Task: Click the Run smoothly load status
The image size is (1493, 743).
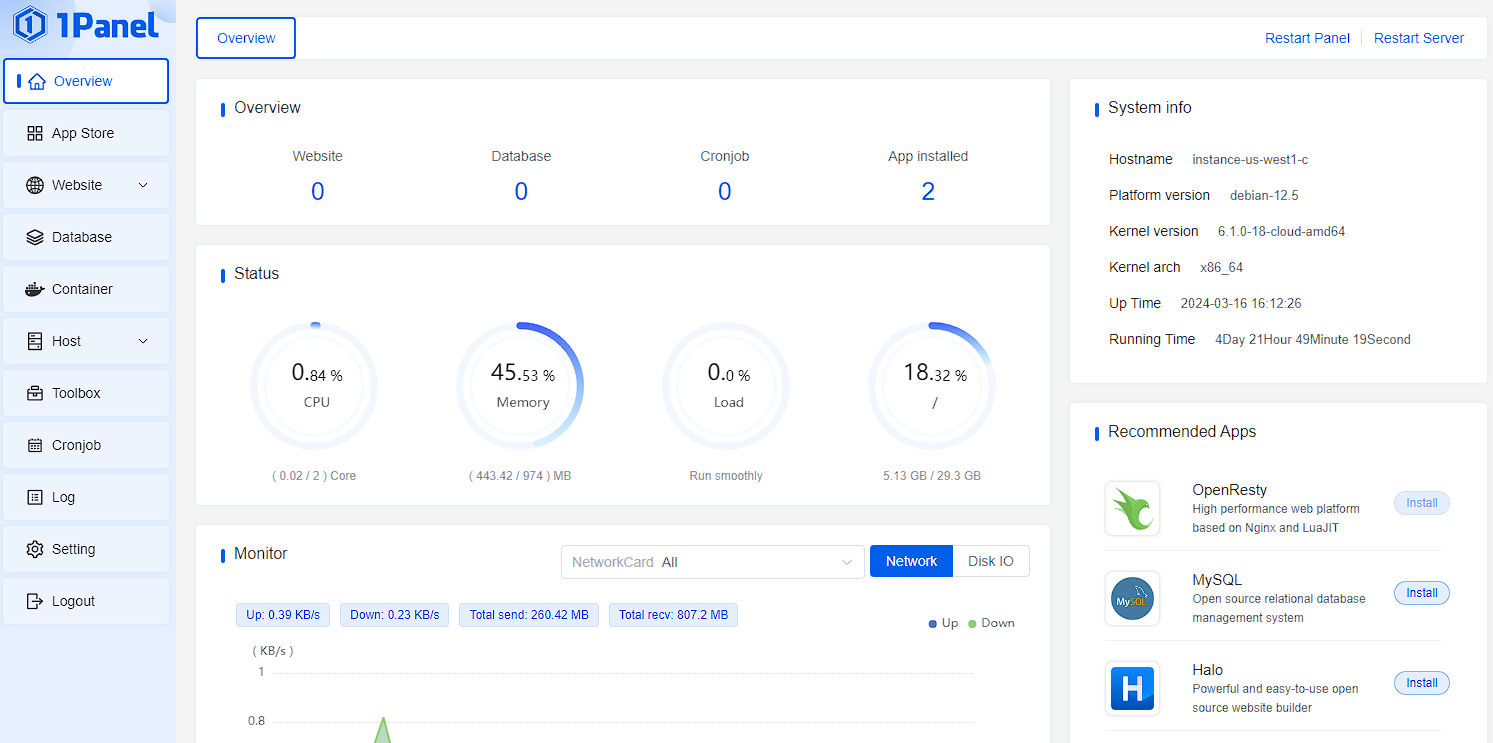Action: tap(726, 476)
